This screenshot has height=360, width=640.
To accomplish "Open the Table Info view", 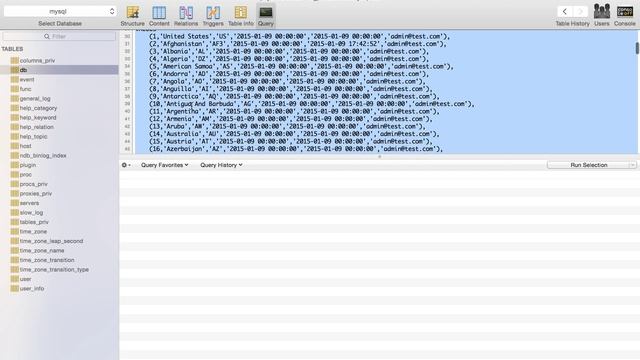I will (240, 16).
